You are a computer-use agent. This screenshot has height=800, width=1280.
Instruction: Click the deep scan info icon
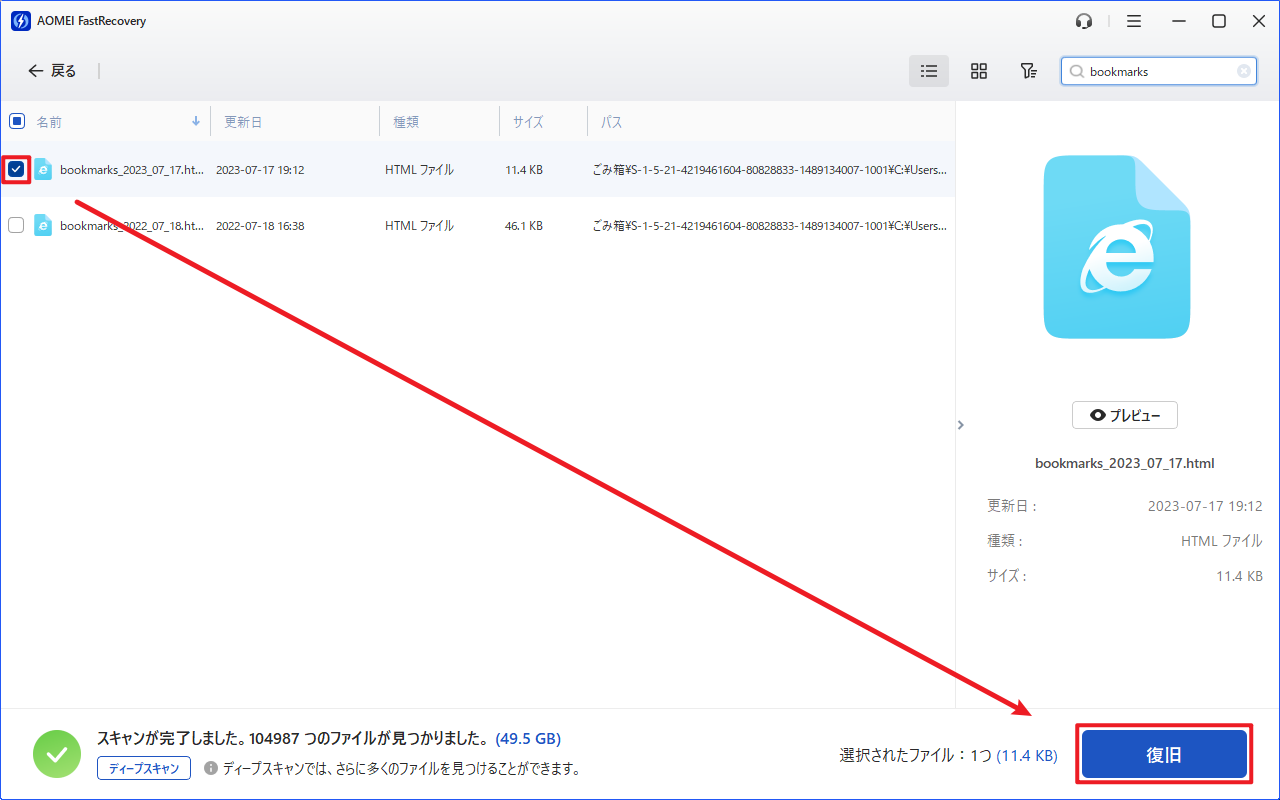[x=211, y=769]
